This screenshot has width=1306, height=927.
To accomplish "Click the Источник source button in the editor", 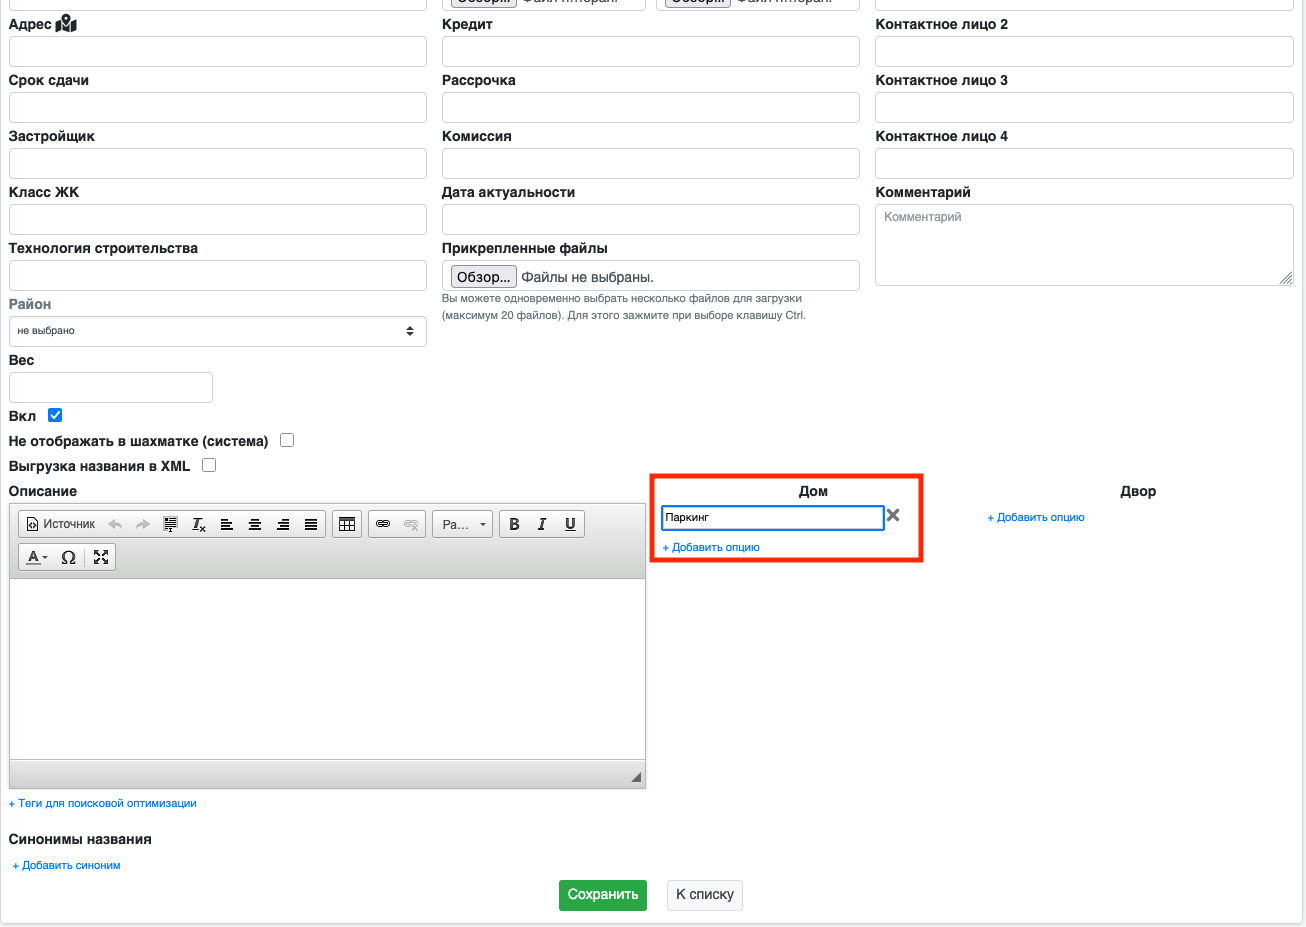I will pos(61,524).
